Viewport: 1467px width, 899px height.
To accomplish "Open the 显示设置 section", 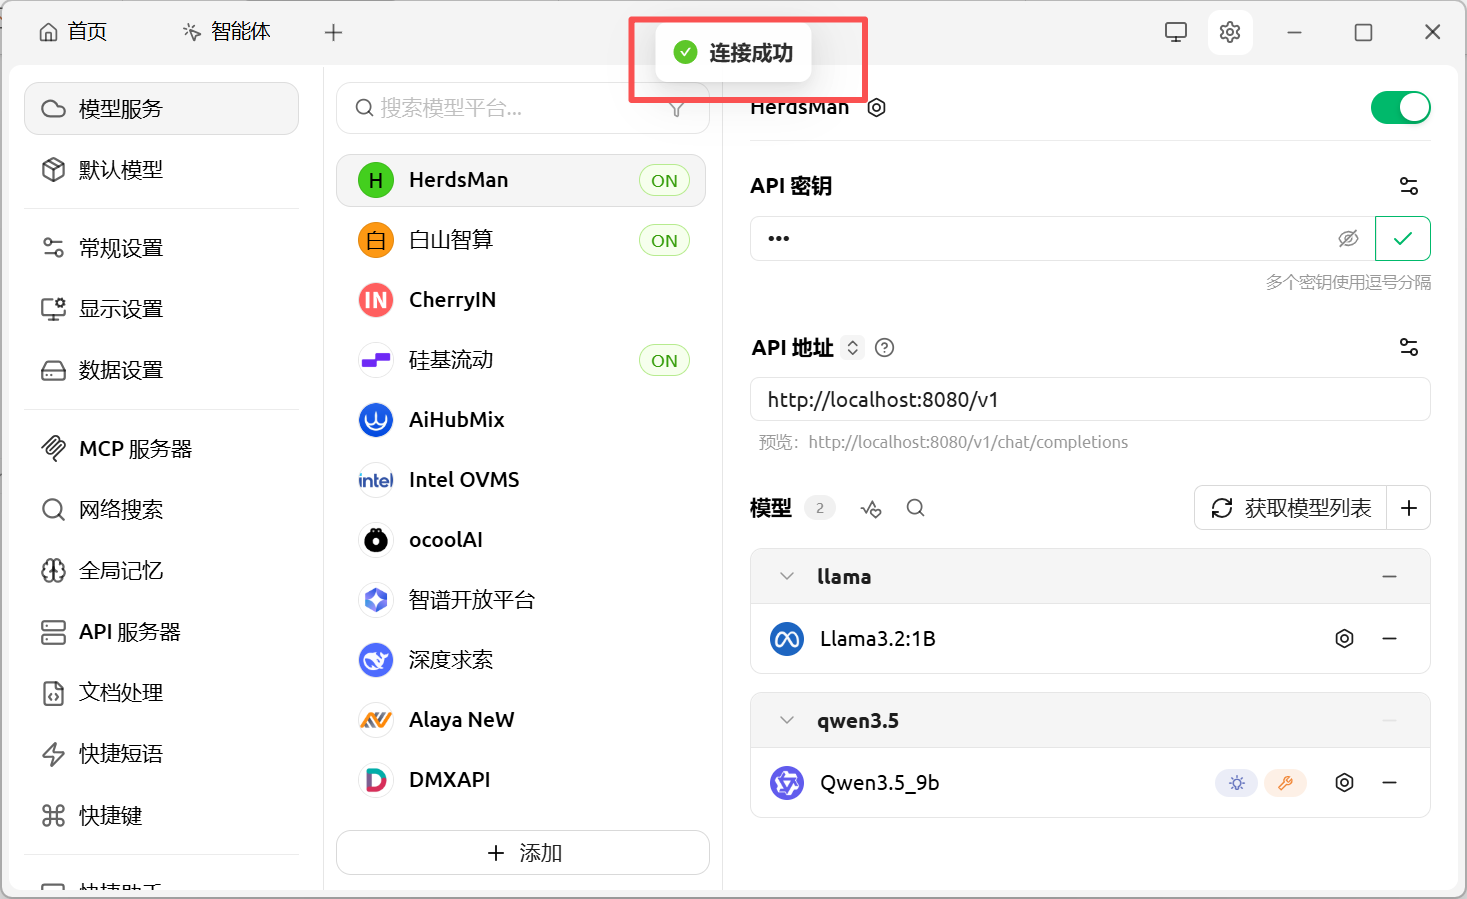I will pos(161,309).
